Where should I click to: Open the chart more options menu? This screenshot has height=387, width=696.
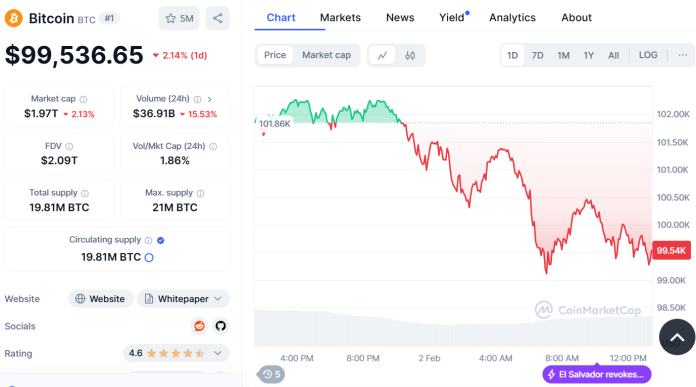(683, 55)
